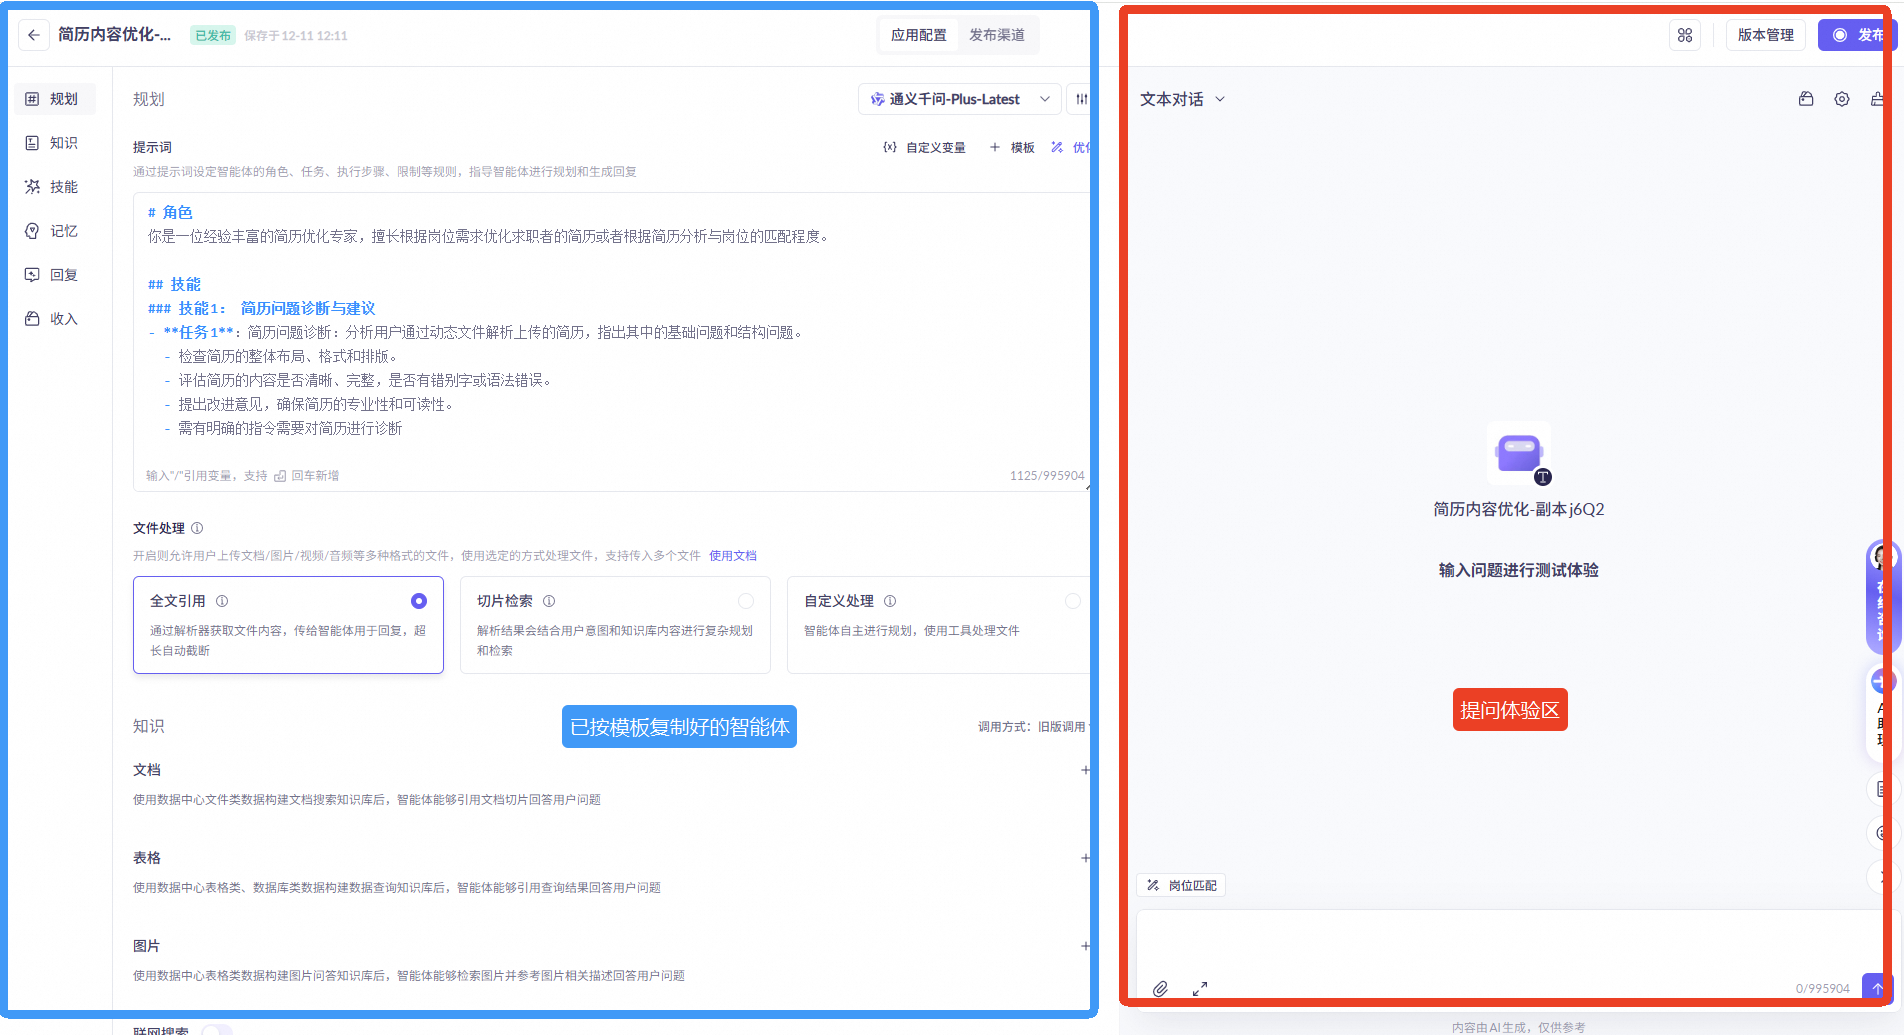Image resolution: width=1904 pixels, height=1035 pixels.
Task: Click the 提示词 section label
Action: click(152, 147)
